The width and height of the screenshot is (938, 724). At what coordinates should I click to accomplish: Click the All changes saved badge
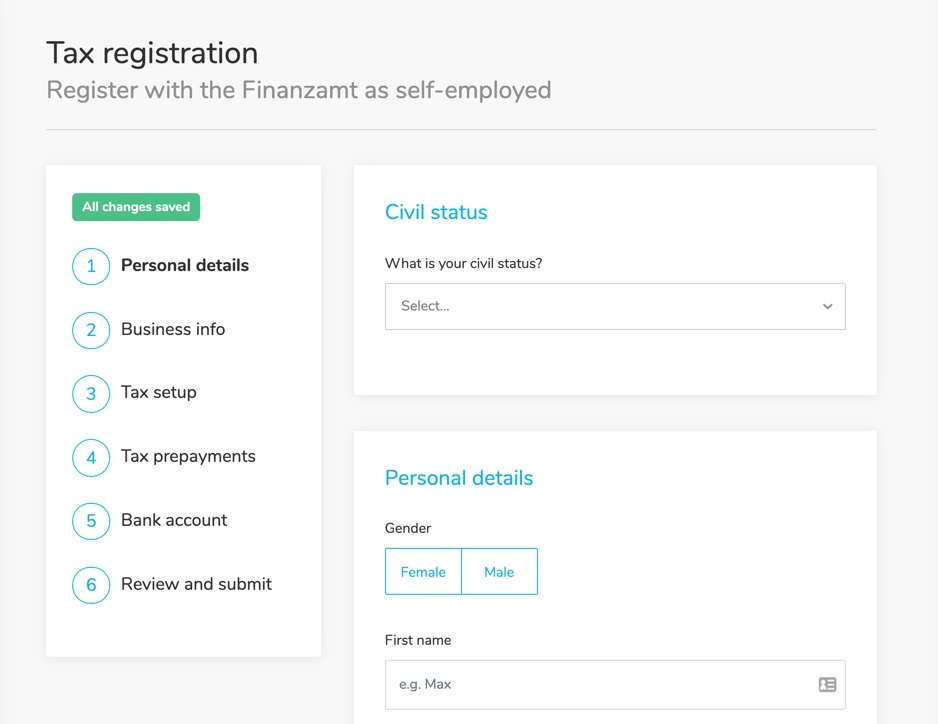(136, 207)
